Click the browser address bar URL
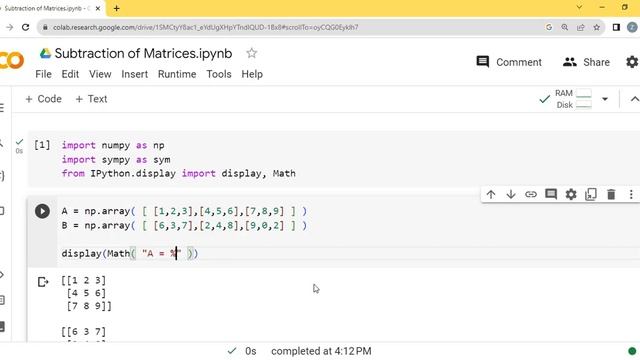 206,27
